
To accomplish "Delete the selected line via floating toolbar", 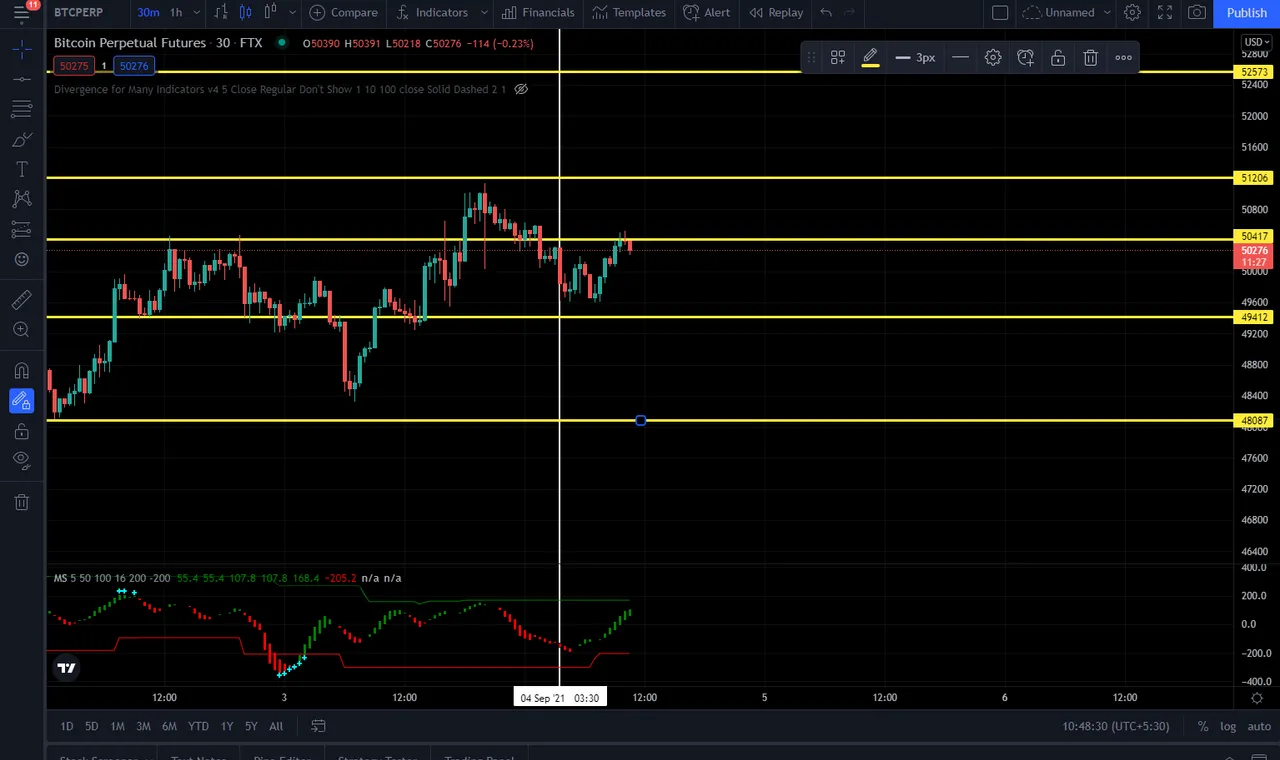I will coord(1091,58).
